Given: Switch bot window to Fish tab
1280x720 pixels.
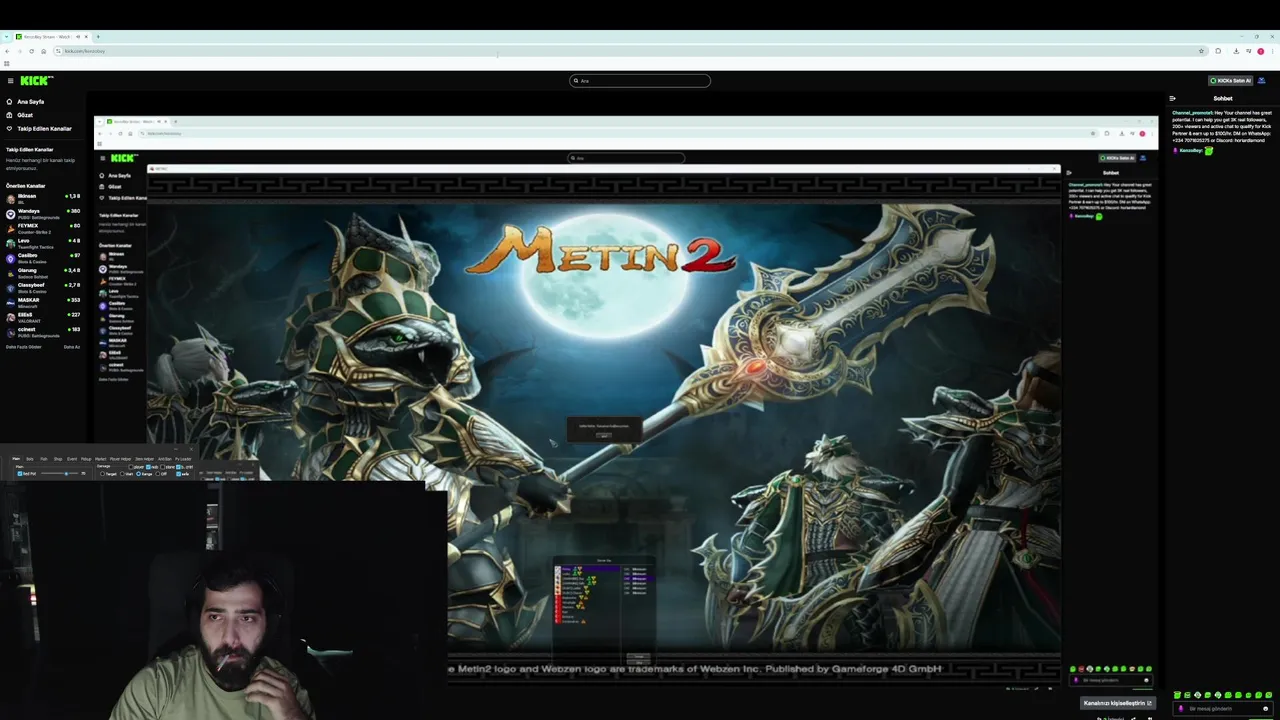Looking at the screenshot, I should (44, 459).
